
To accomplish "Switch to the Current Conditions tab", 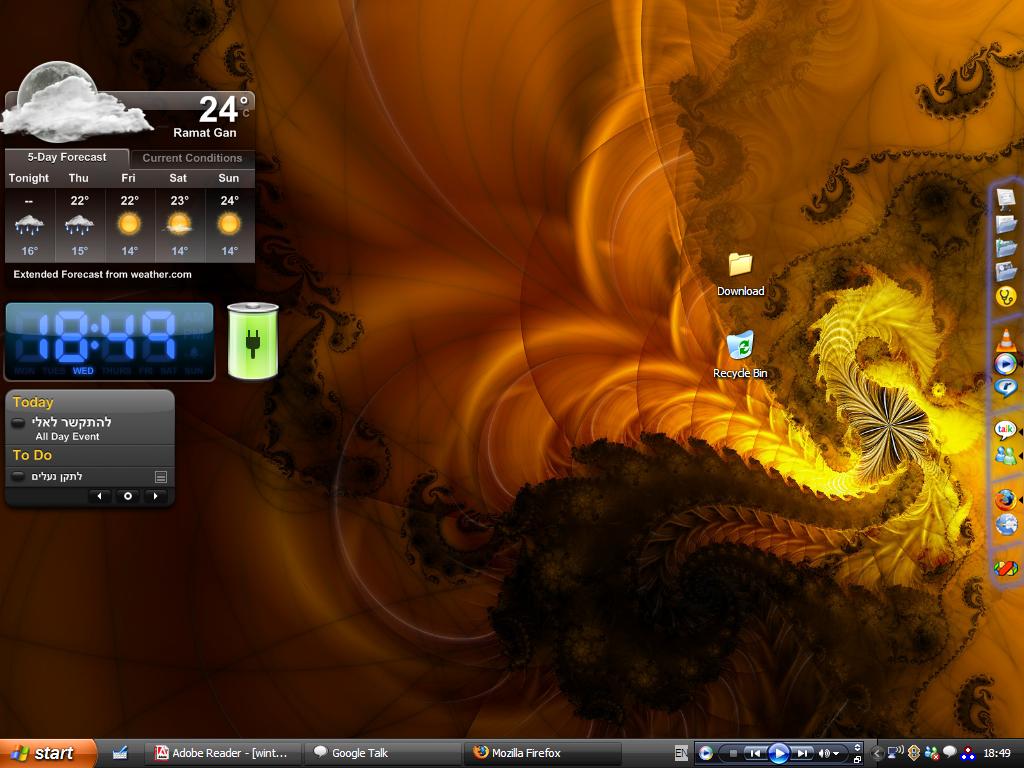I will point(192,158).
